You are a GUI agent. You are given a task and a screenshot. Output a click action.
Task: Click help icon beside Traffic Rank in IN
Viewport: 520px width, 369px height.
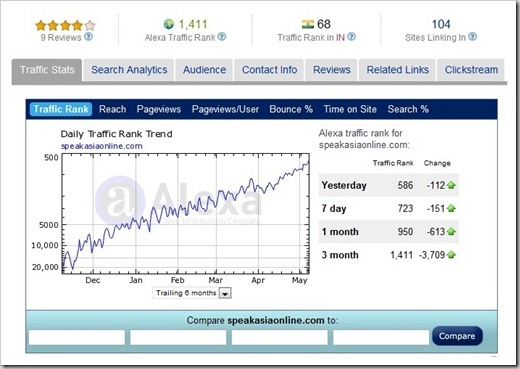click(351, 37)
